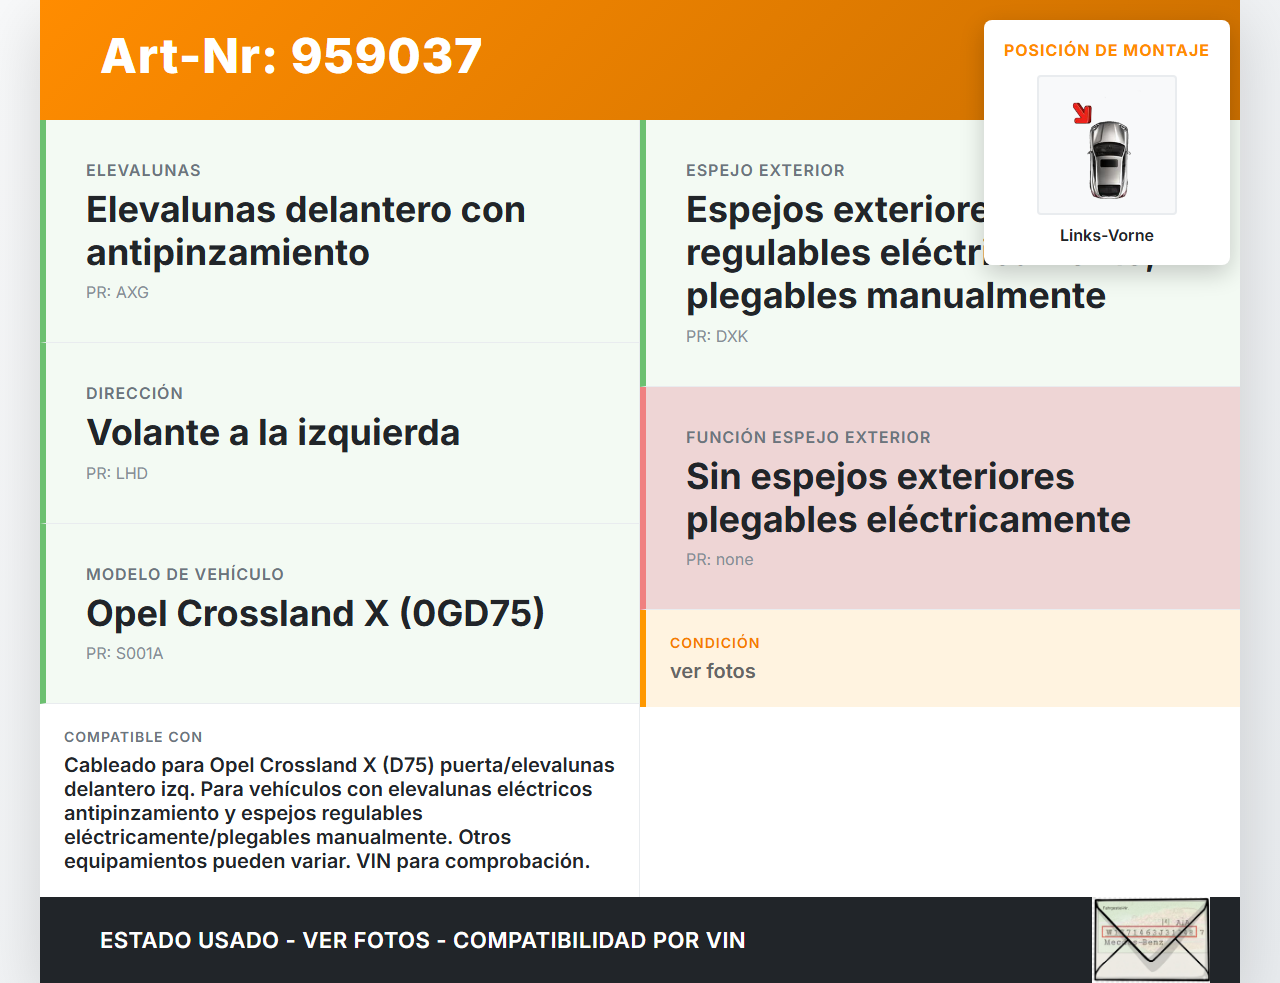Select 'Elevalunas delantero con antipinzamiento' title
The image size is (1280, 983).
click(306, 231)
